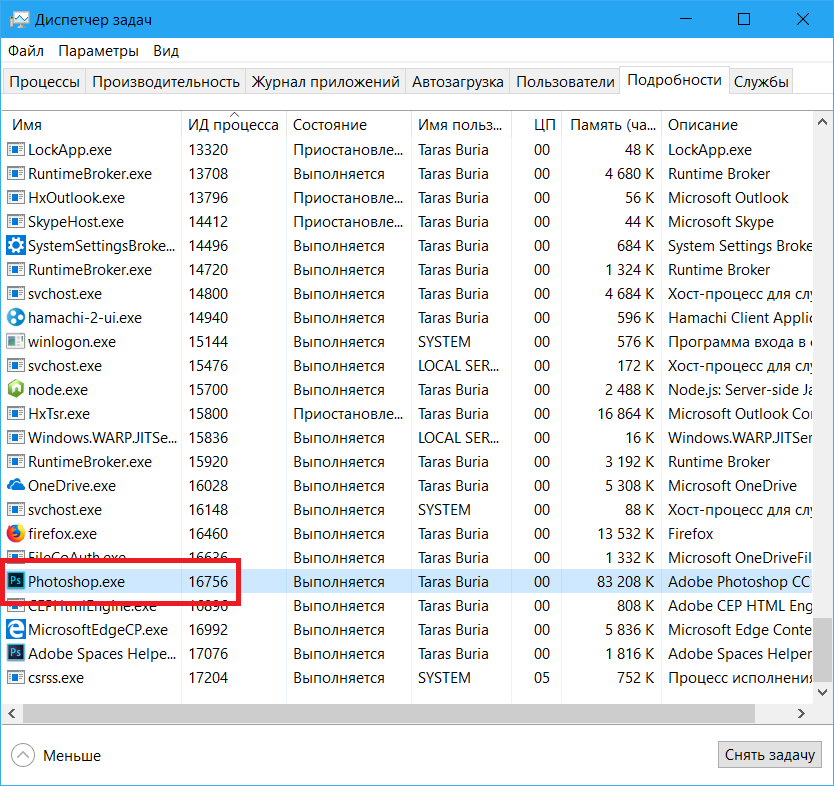
Task: Click horizontal scrollbar left arrow
Action: [x=12, y=713]
